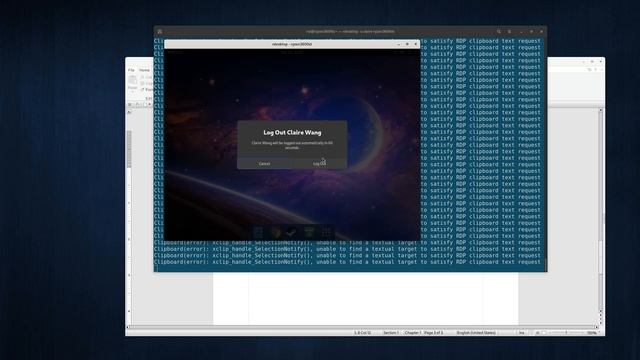Click 'English (United States)' language in status bar
The width and height of the screenshot is (640, 360).
click(x=476, y=333)
